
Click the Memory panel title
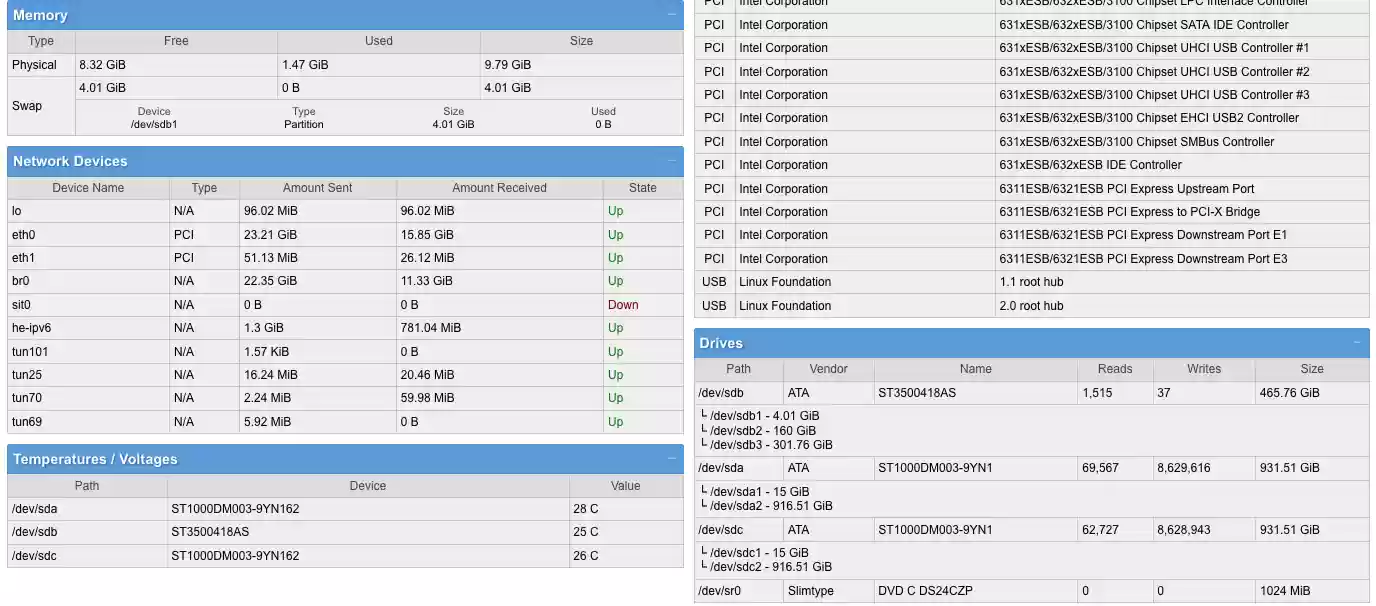[40, 15]
